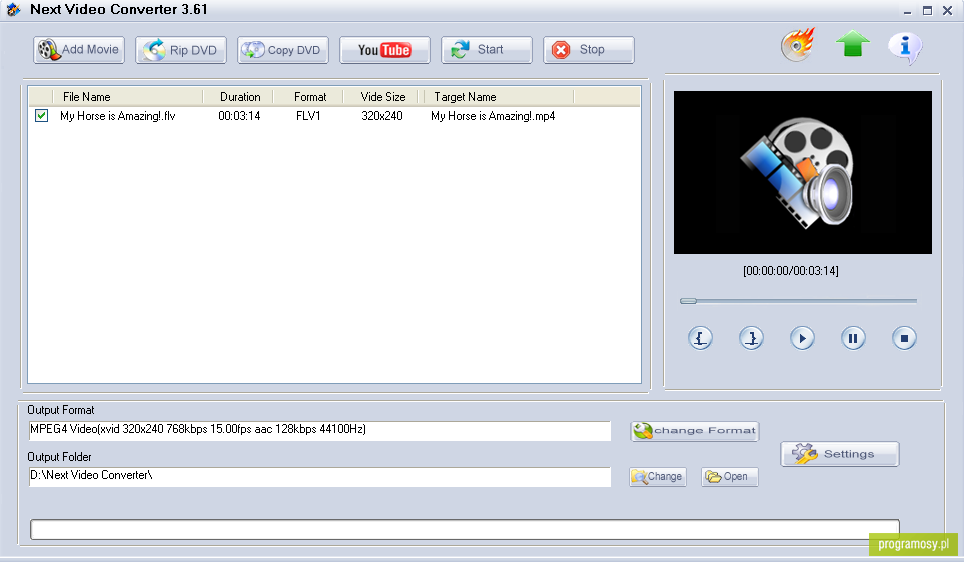The image size is (964, 562).
Task: Open the blue info bubble icon
Action: point(905,47)
